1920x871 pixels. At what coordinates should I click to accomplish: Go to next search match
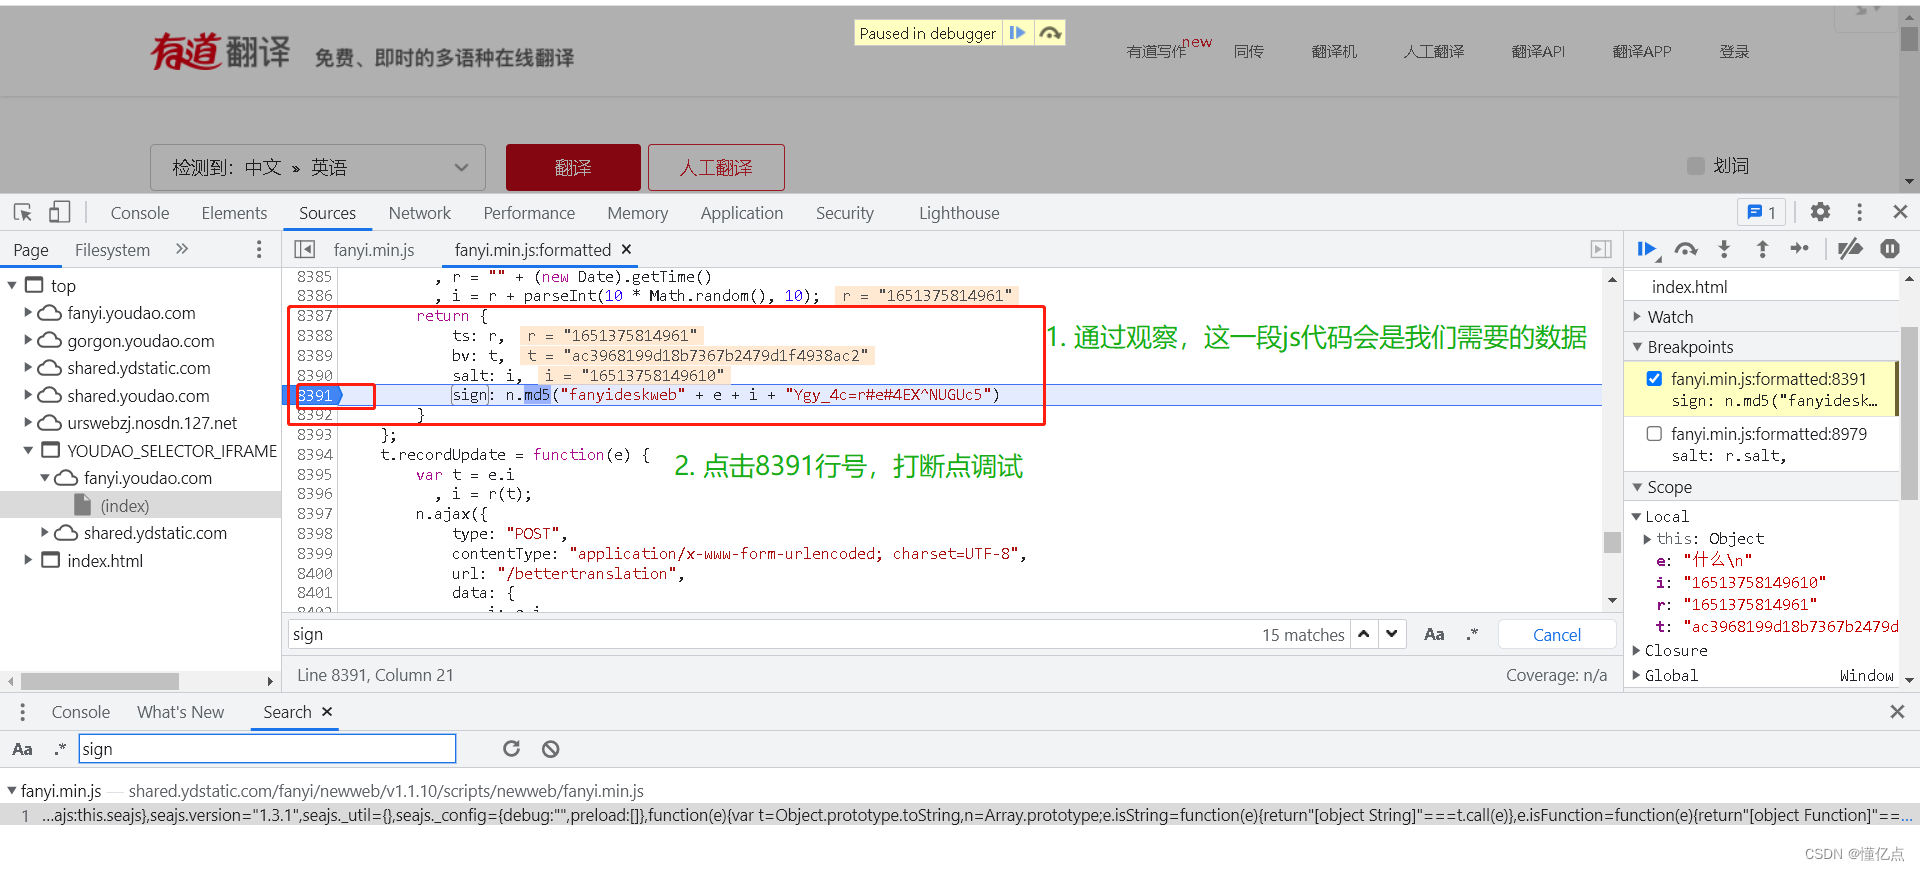pyautogui.click(x=1392, y=634)
